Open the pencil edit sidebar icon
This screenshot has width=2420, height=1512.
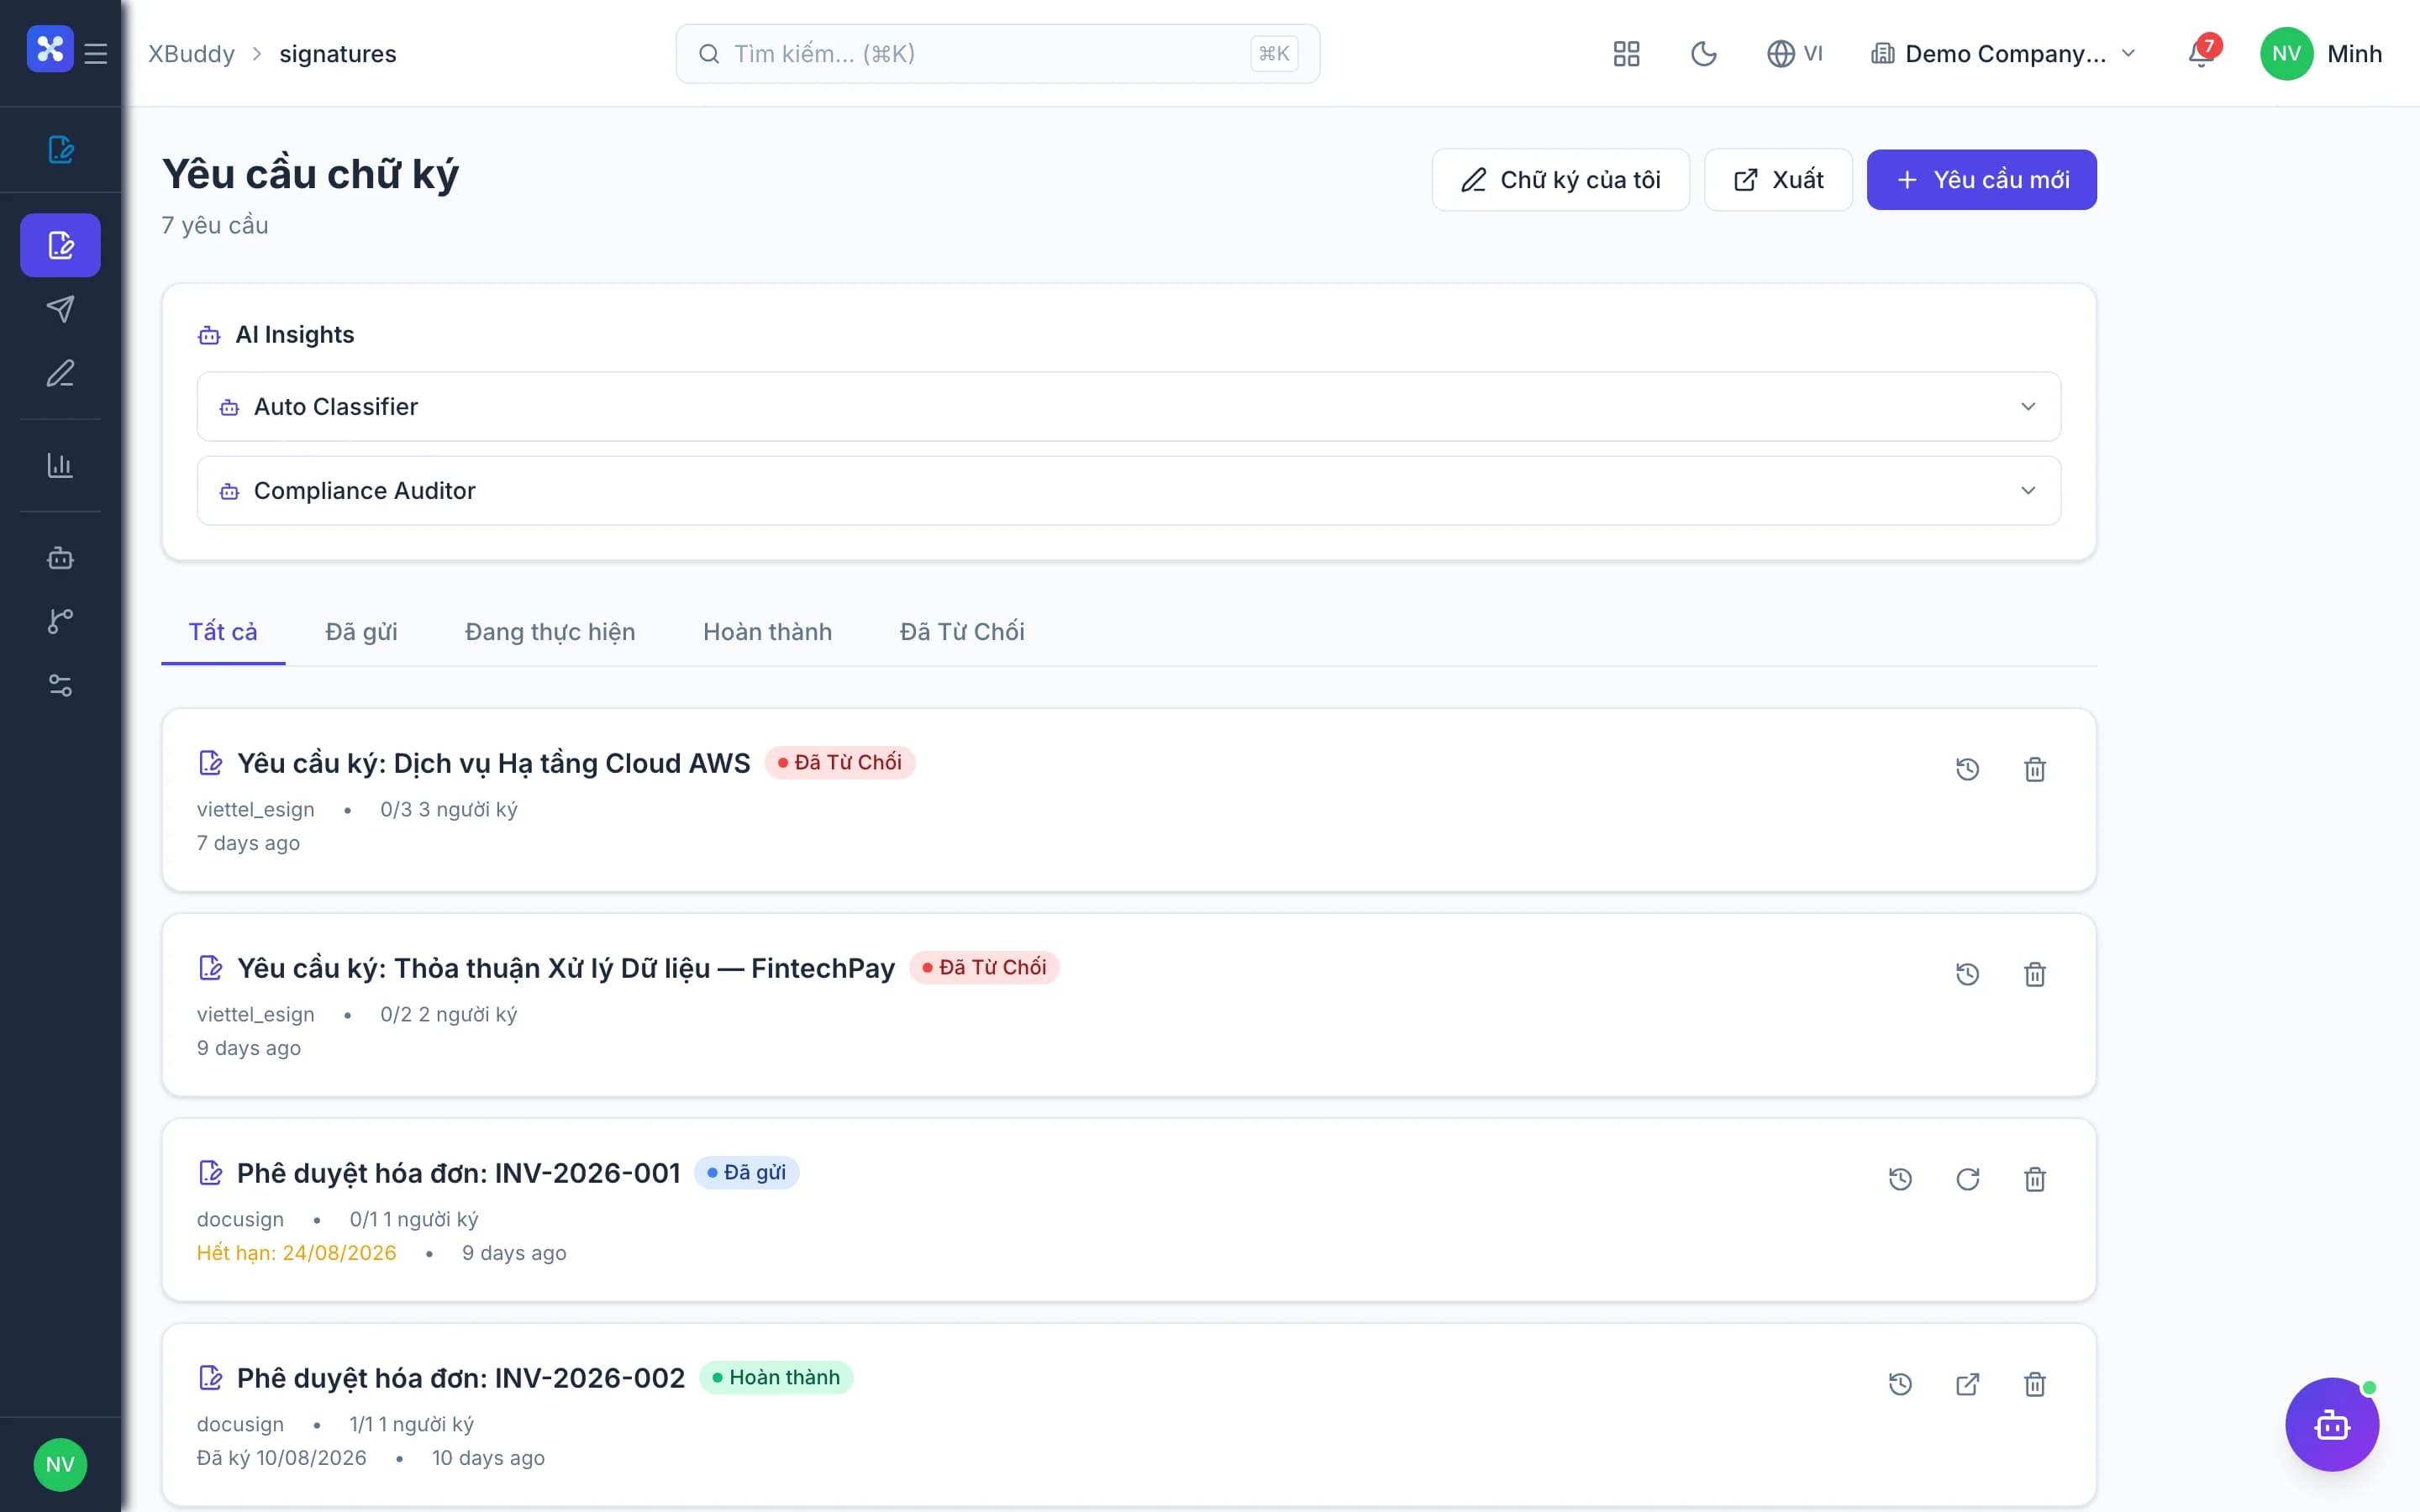(60, 373)
